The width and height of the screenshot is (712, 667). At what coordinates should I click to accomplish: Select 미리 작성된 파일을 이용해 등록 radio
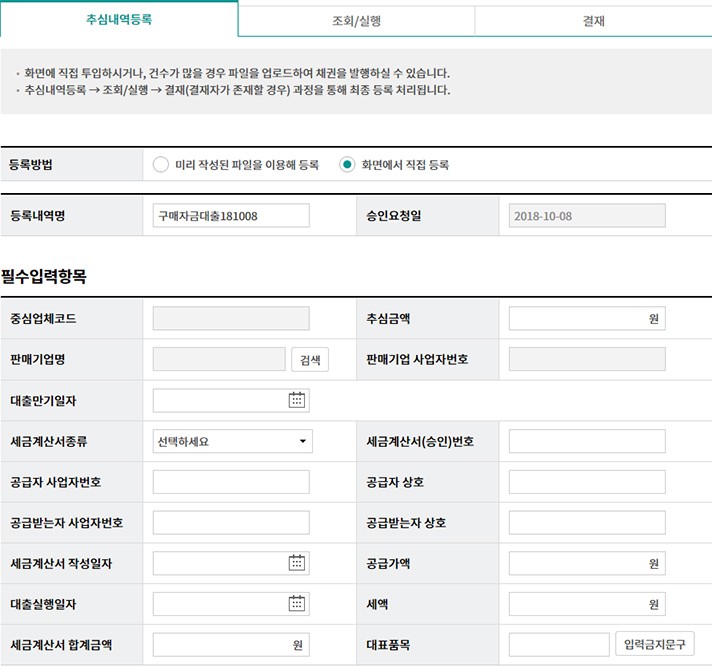pos(161,165)
